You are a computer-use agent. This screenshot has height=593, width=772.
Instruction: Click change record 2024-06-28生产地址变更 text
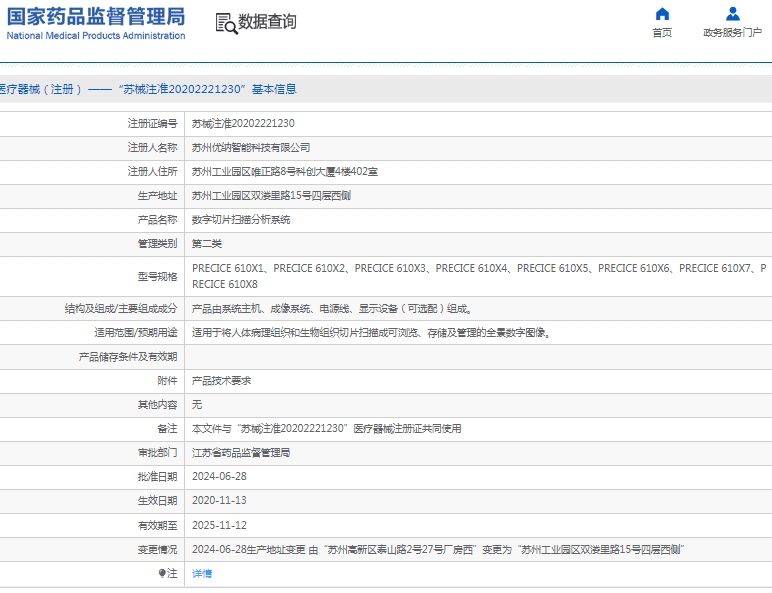point(438,550)
